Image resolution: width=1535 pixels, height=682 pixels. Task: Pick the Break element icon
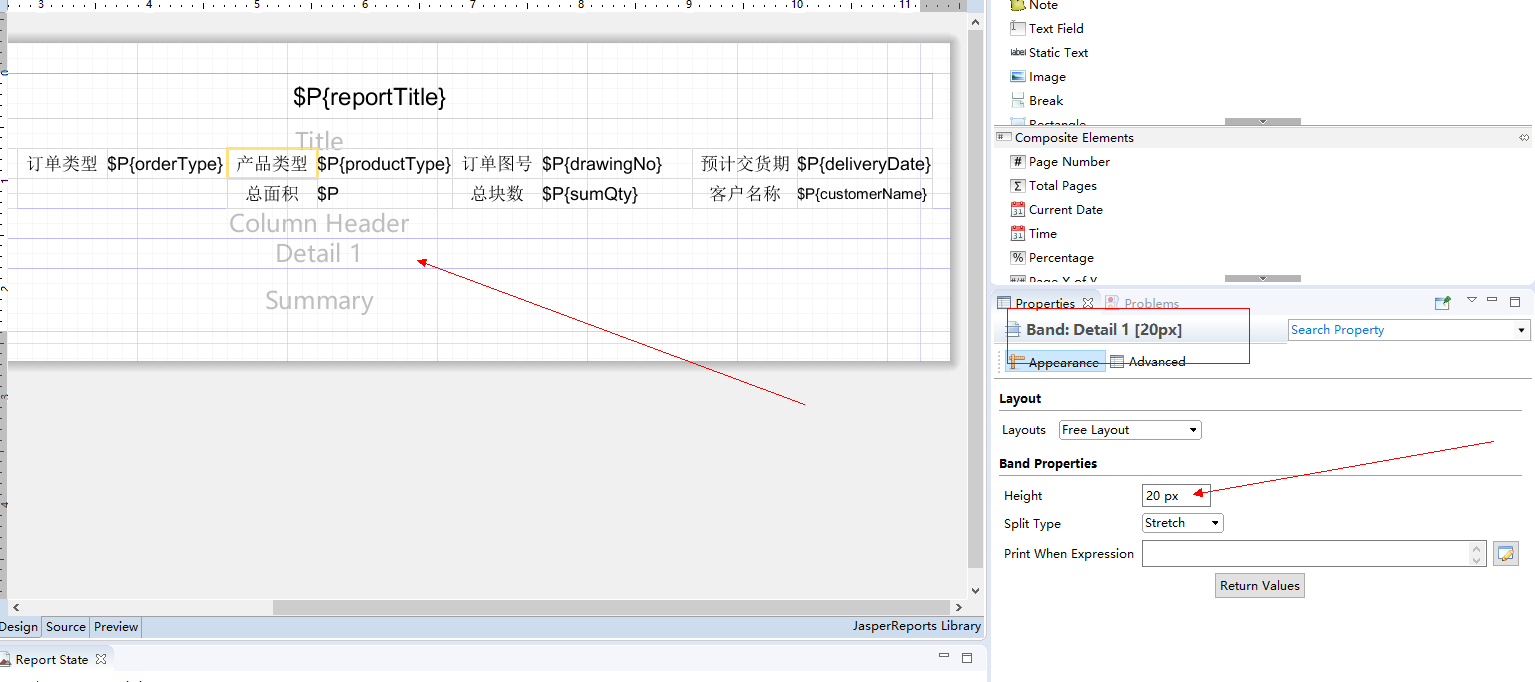(x=1018, y=100)
